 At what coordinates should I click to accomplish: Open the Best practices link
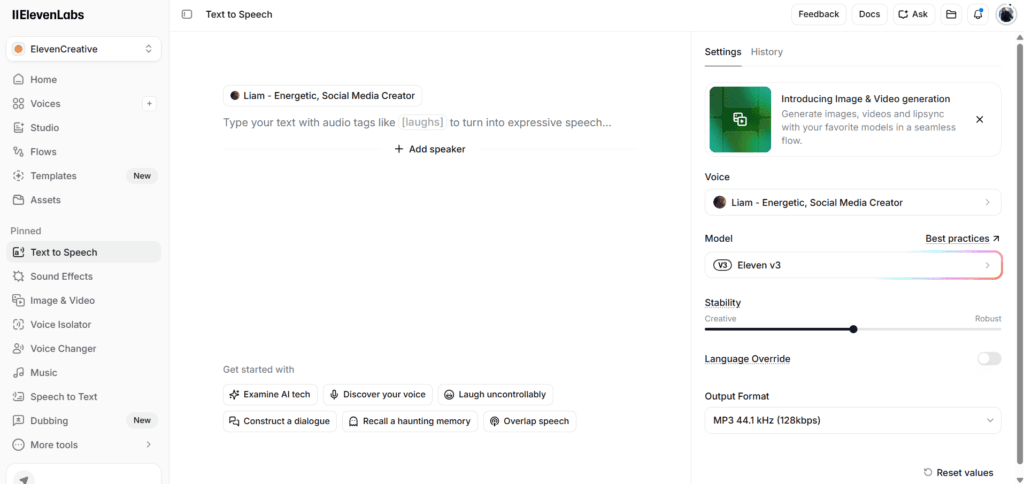pos(963,238)
